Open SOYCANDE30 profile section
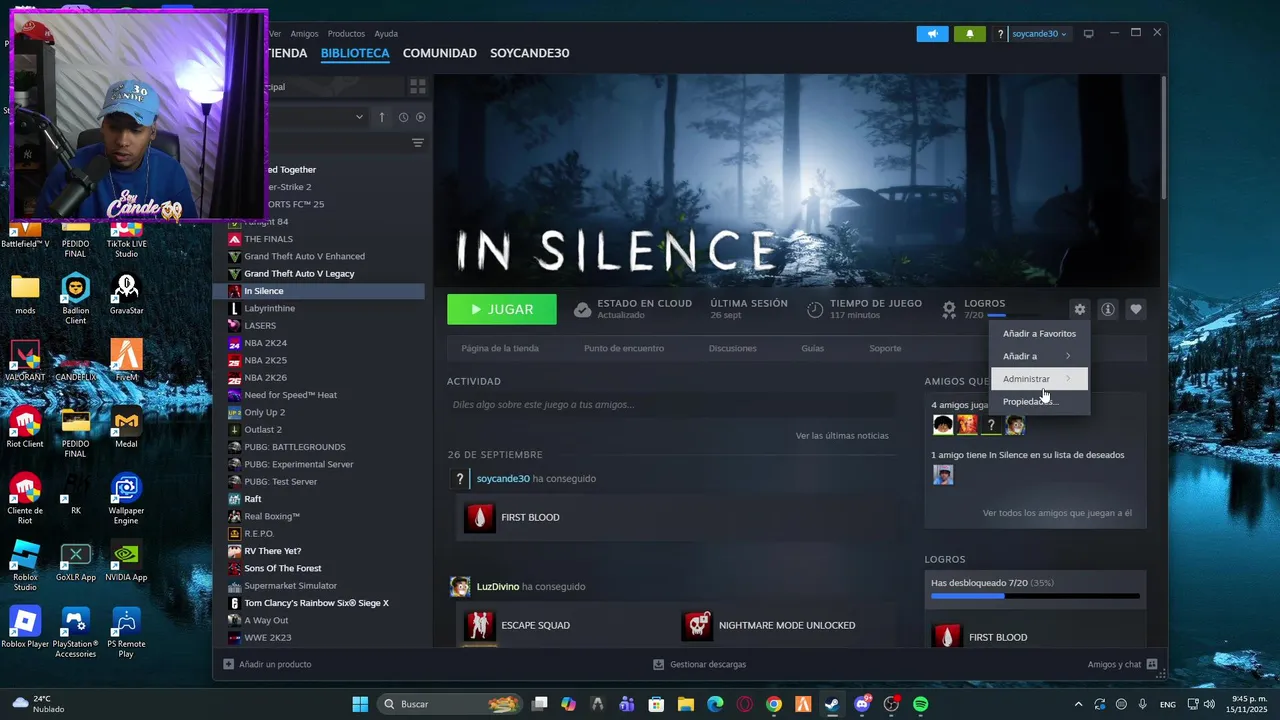 coord(529,53)
